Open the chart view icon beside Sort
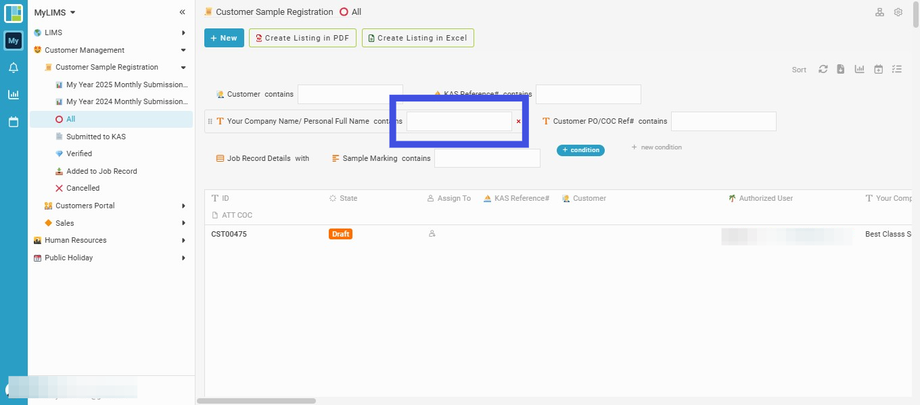 [860, 69]
